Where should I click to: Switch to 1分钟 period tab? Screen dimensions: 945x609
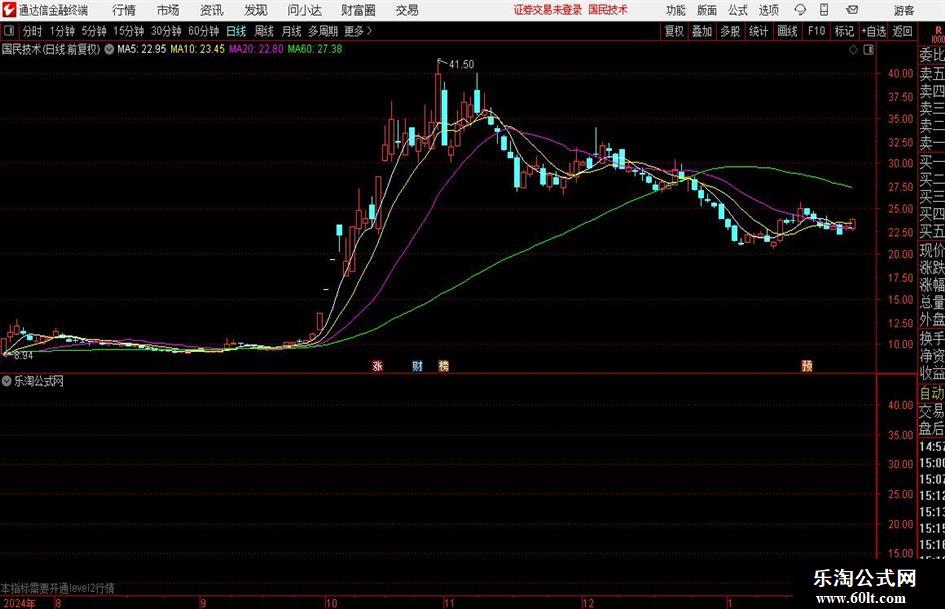click(62, 31)
